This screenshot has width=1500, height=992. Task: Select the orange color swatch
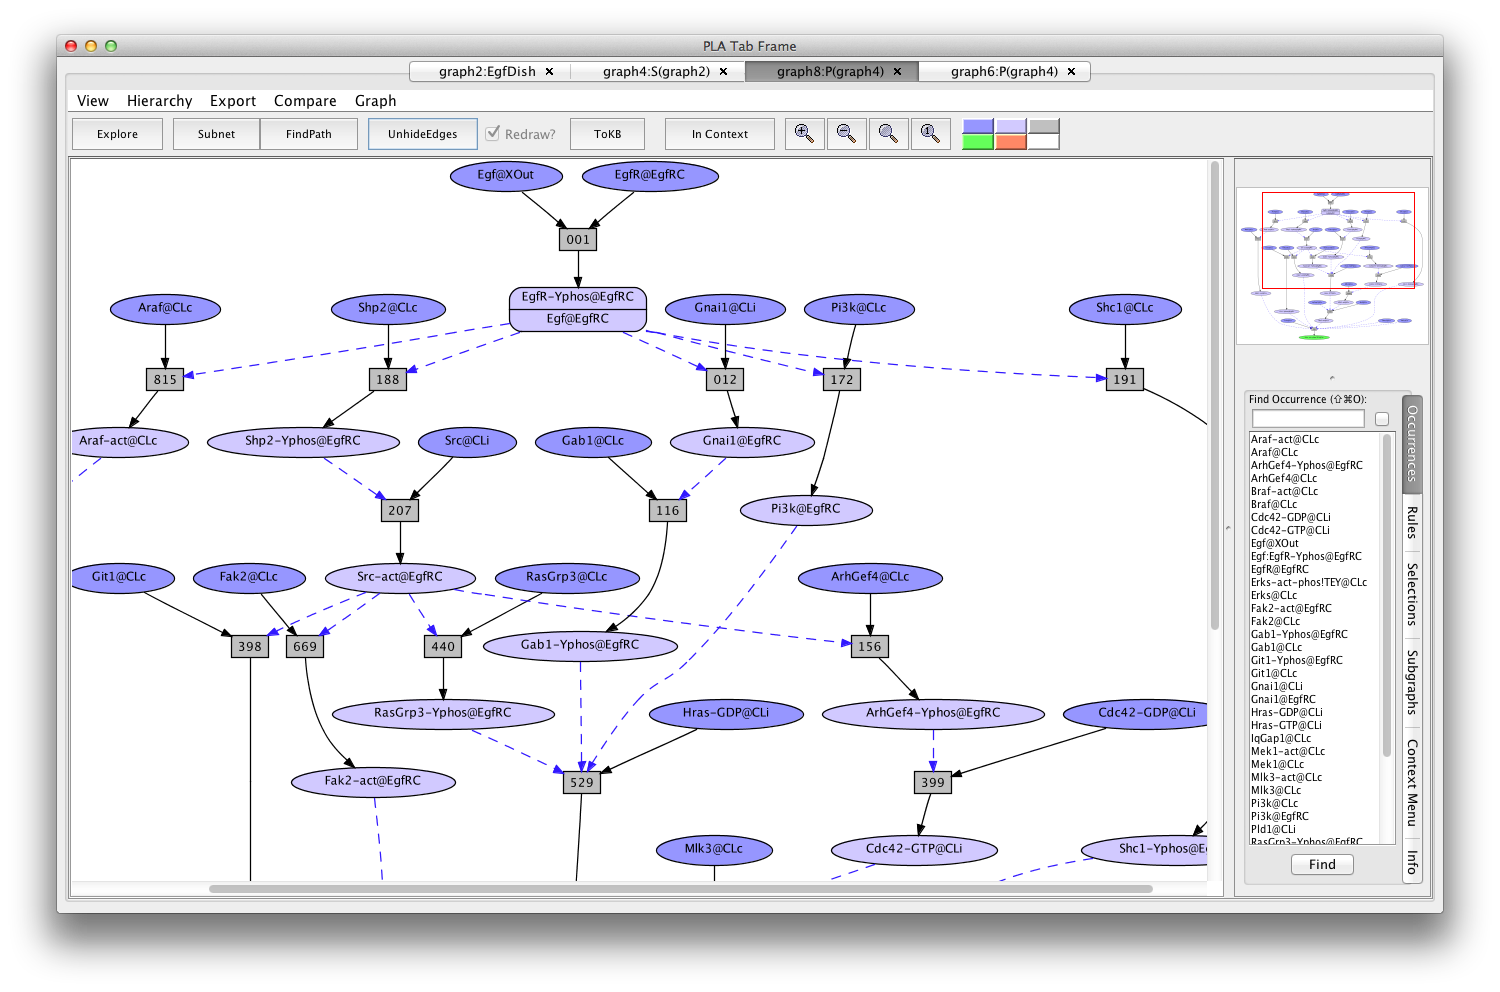tap(1011, 142)
